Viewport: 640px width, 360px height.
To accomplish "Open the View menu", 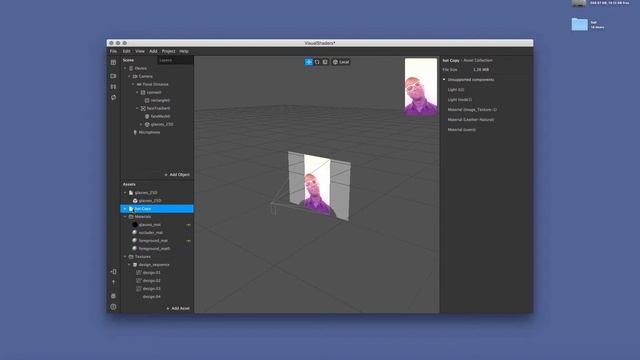I will tap(140, 51).
